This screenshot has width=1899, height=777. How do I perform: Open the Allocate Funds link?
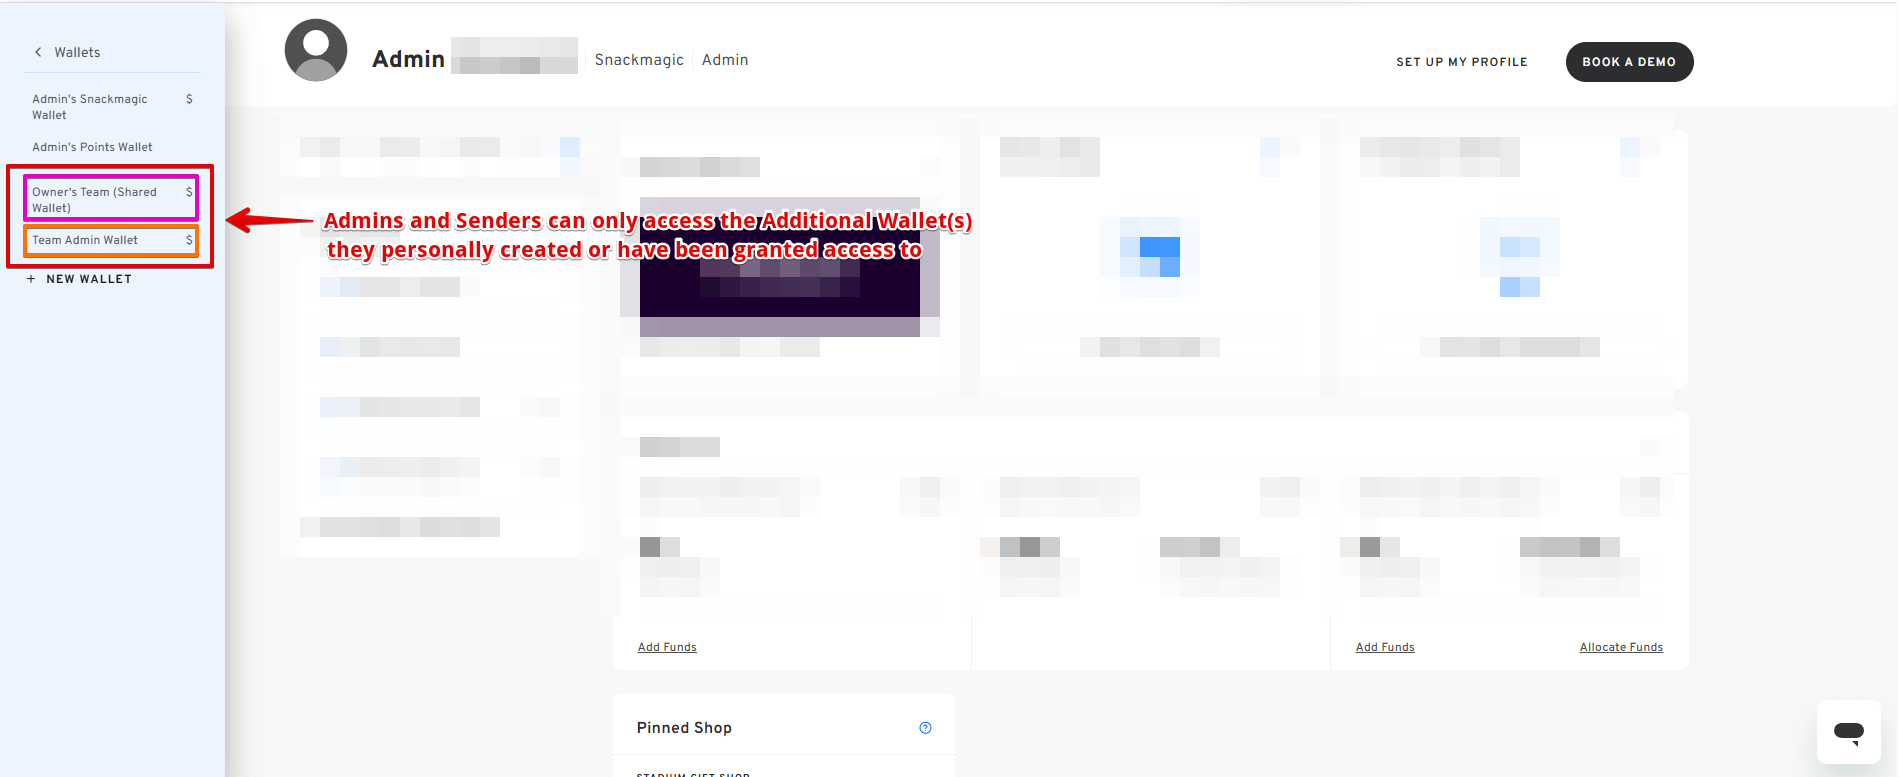click(1621, 647)
